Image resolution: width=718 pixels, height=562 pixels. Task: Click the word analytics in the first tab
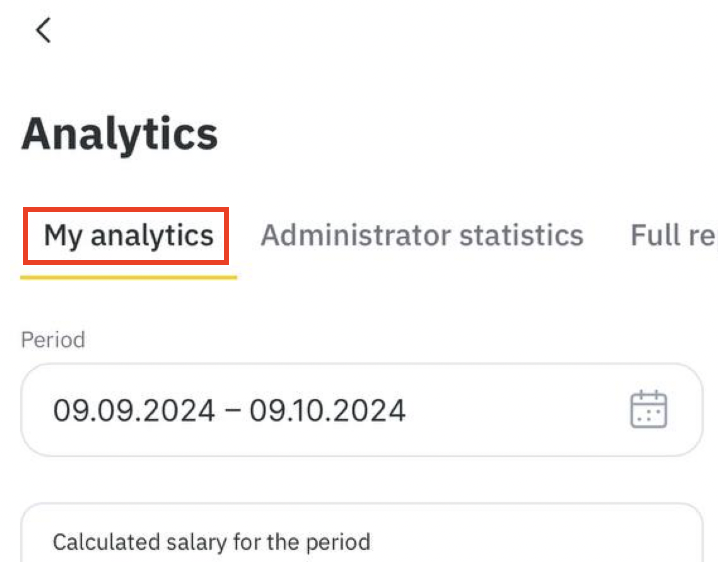click(x=152, y=236)
